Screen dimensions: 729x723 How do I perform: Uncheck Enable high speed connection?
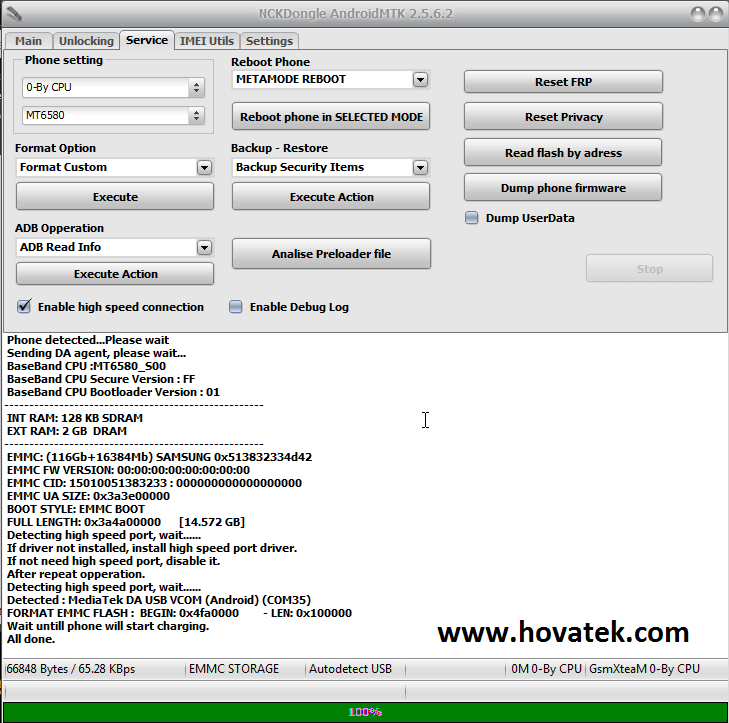click(24, 306)
